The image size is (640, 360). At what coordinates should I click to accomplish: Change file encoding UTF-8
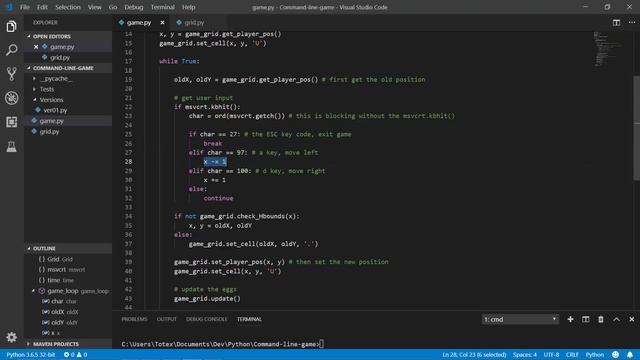tap(551, 355)
